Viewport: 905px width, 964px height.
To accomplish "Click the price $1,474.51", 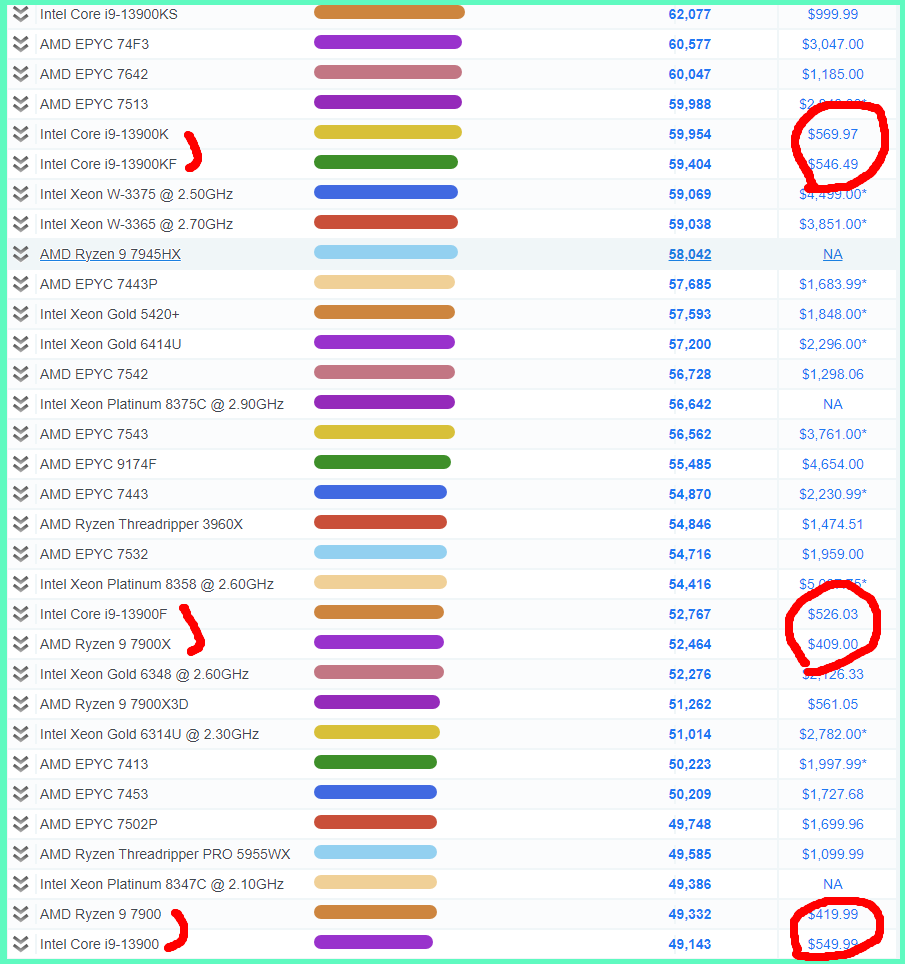I will click(832, 524).
